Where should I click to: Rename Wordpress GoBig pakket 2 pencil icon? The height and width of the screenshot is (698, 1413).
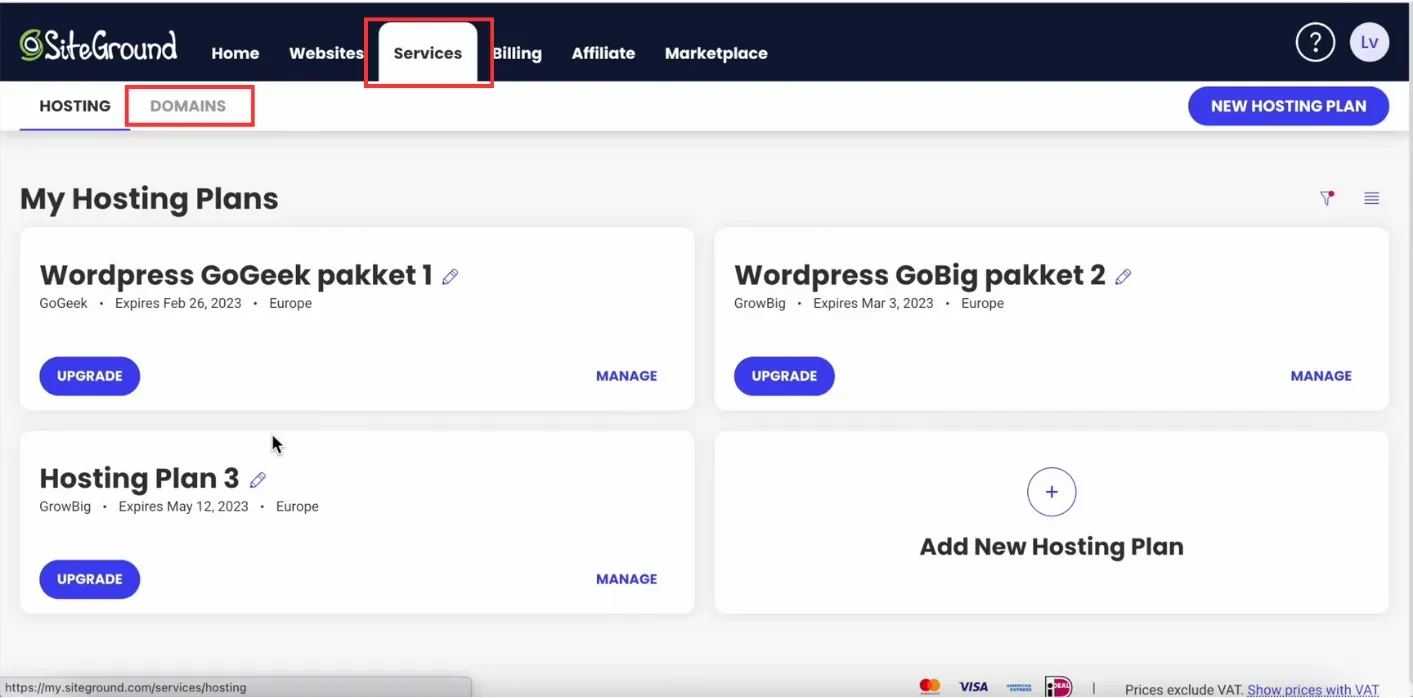click(1123, 277)
